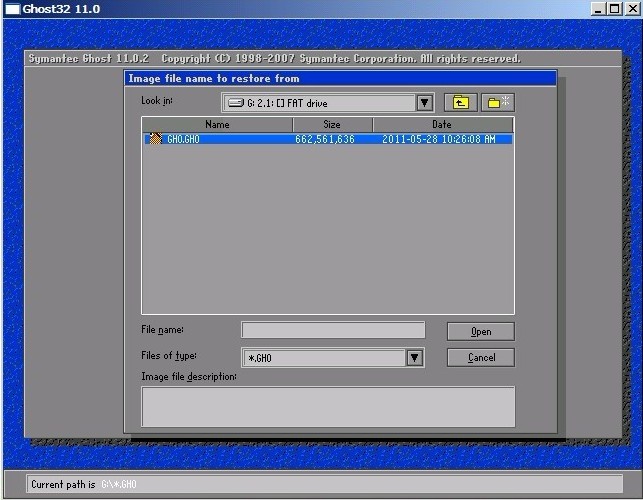The width and height of the screenshot is (643, 500).
Task: Click the Image file description text area
Action: [x=328, y=406]
